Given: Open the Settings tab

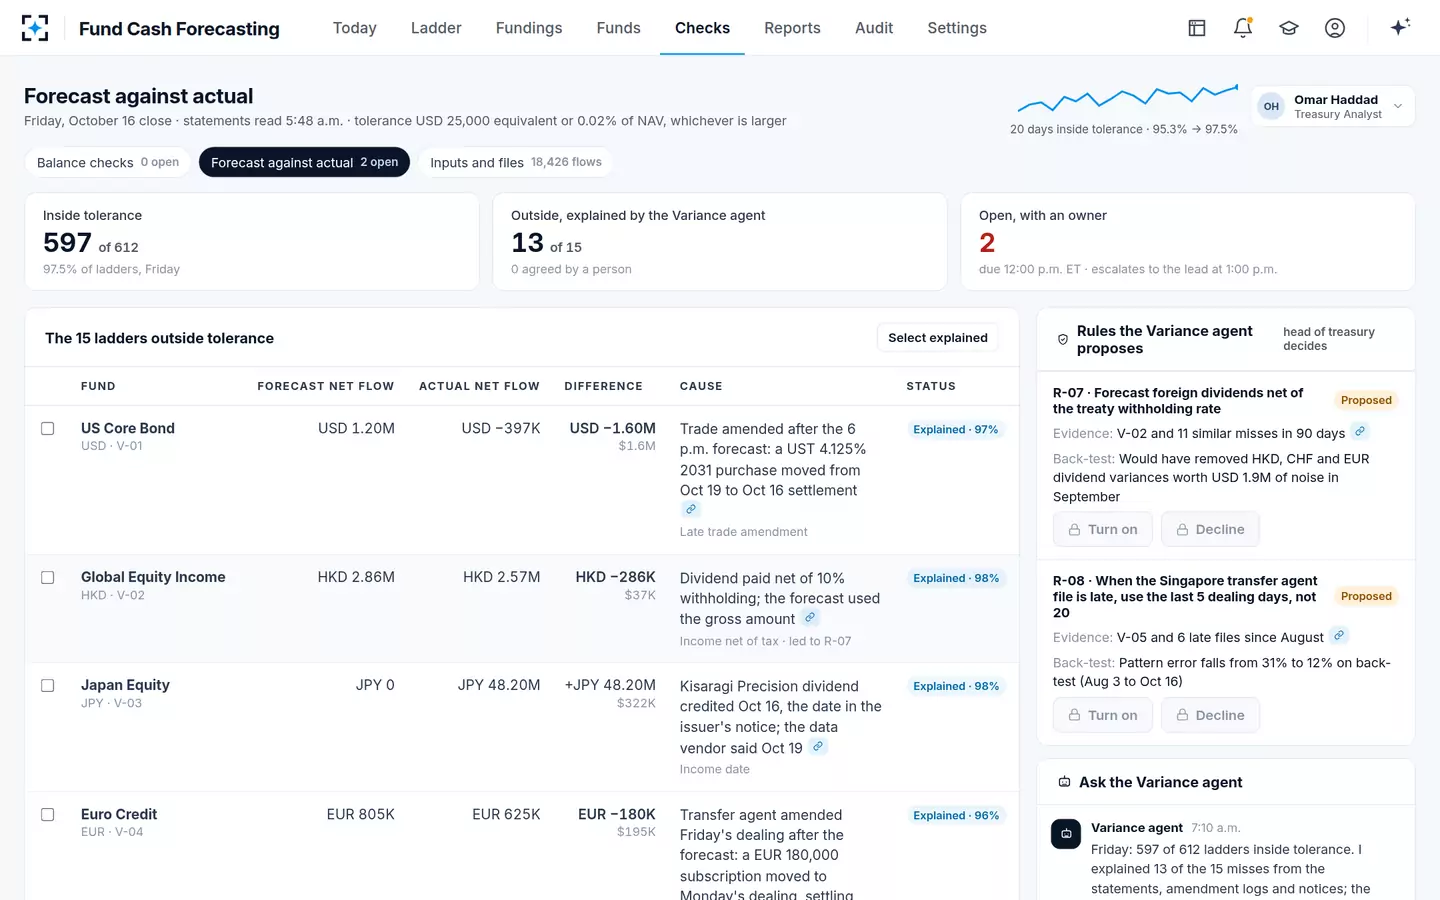Looking at the screenshot, I should [x=957, y=28].
